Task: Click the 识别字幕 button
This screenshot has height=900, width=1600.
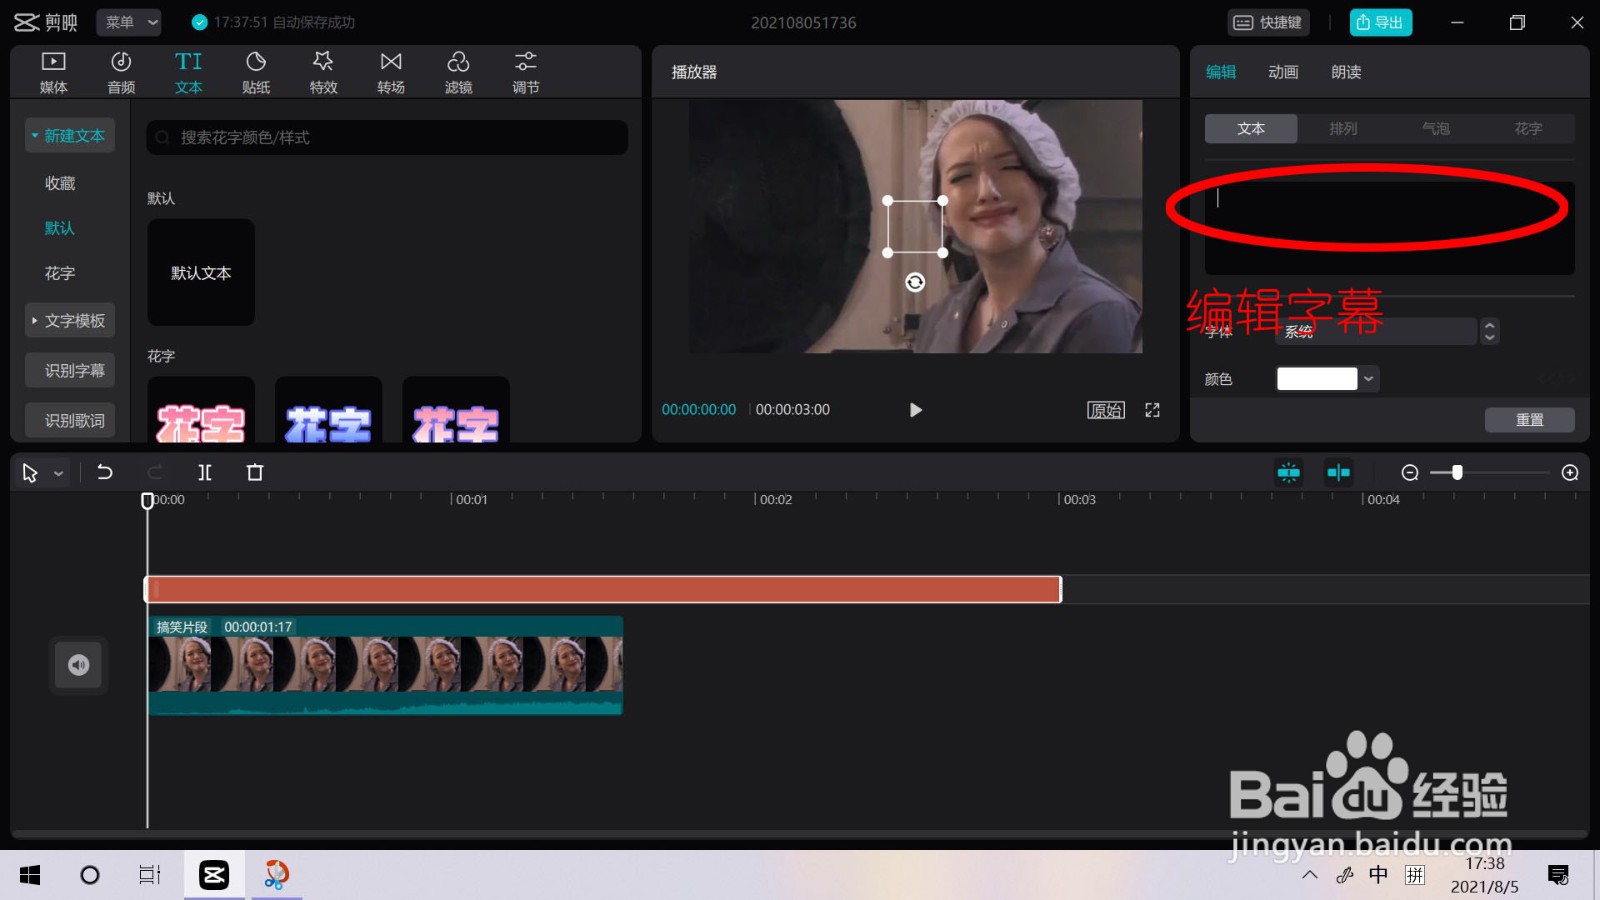Action: 71,370
